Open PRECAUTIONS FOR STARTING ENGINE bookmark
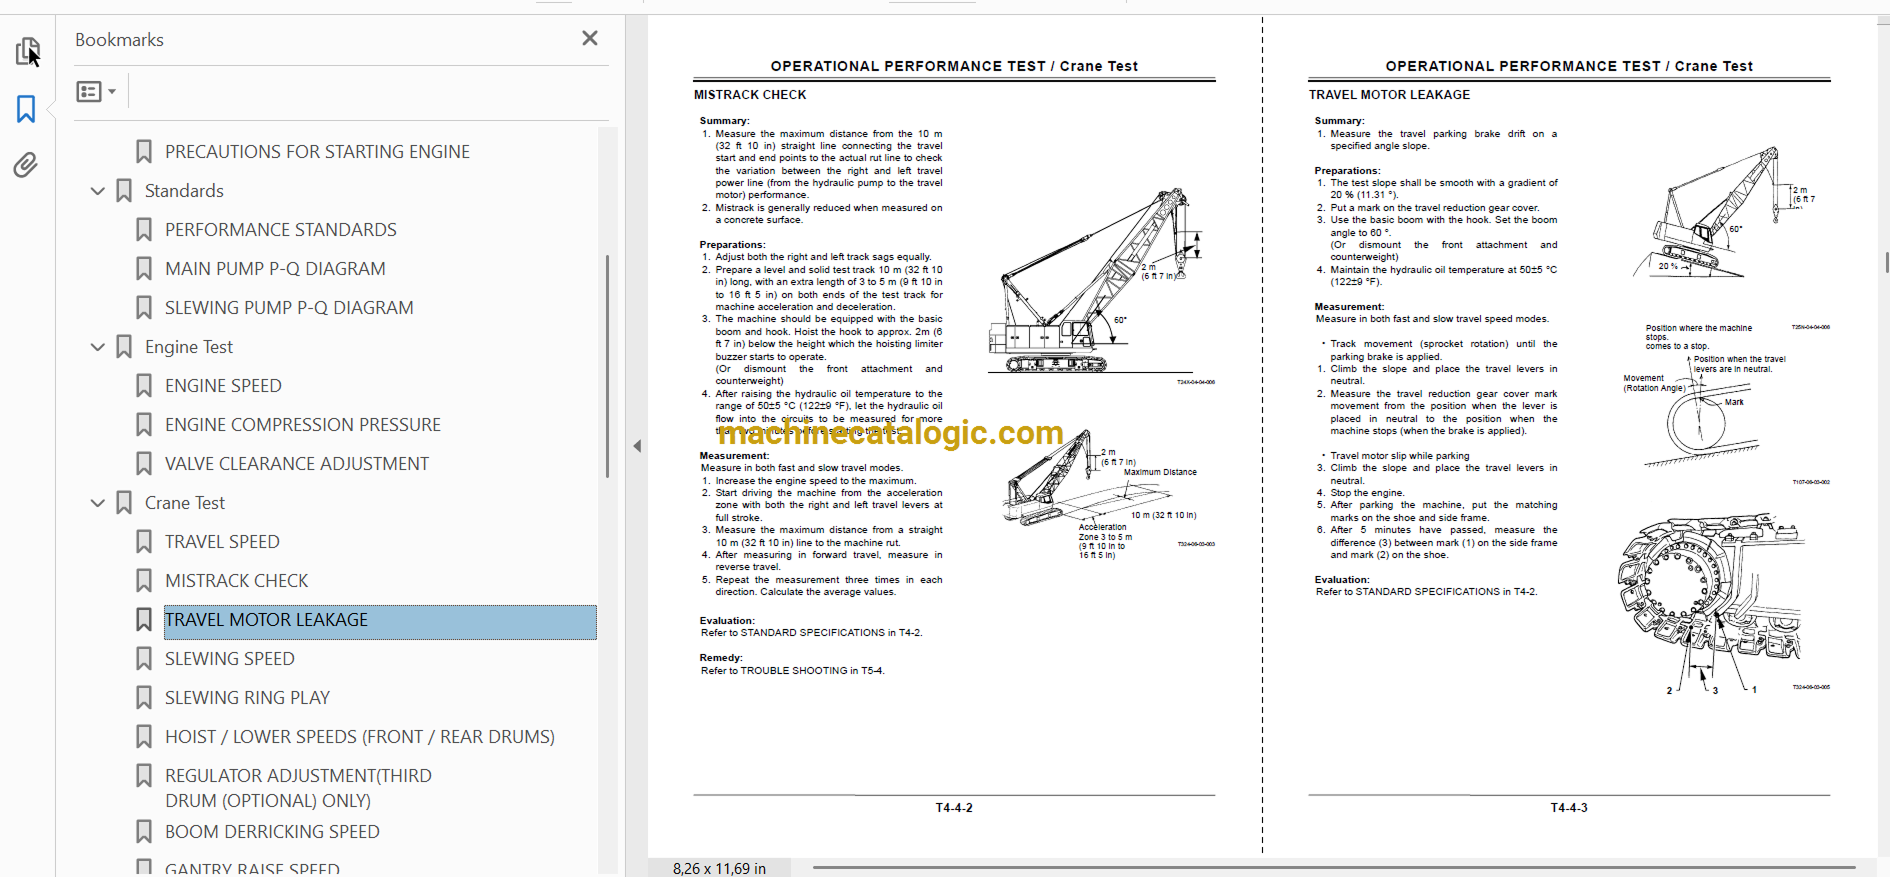 (x=317, y=152)
